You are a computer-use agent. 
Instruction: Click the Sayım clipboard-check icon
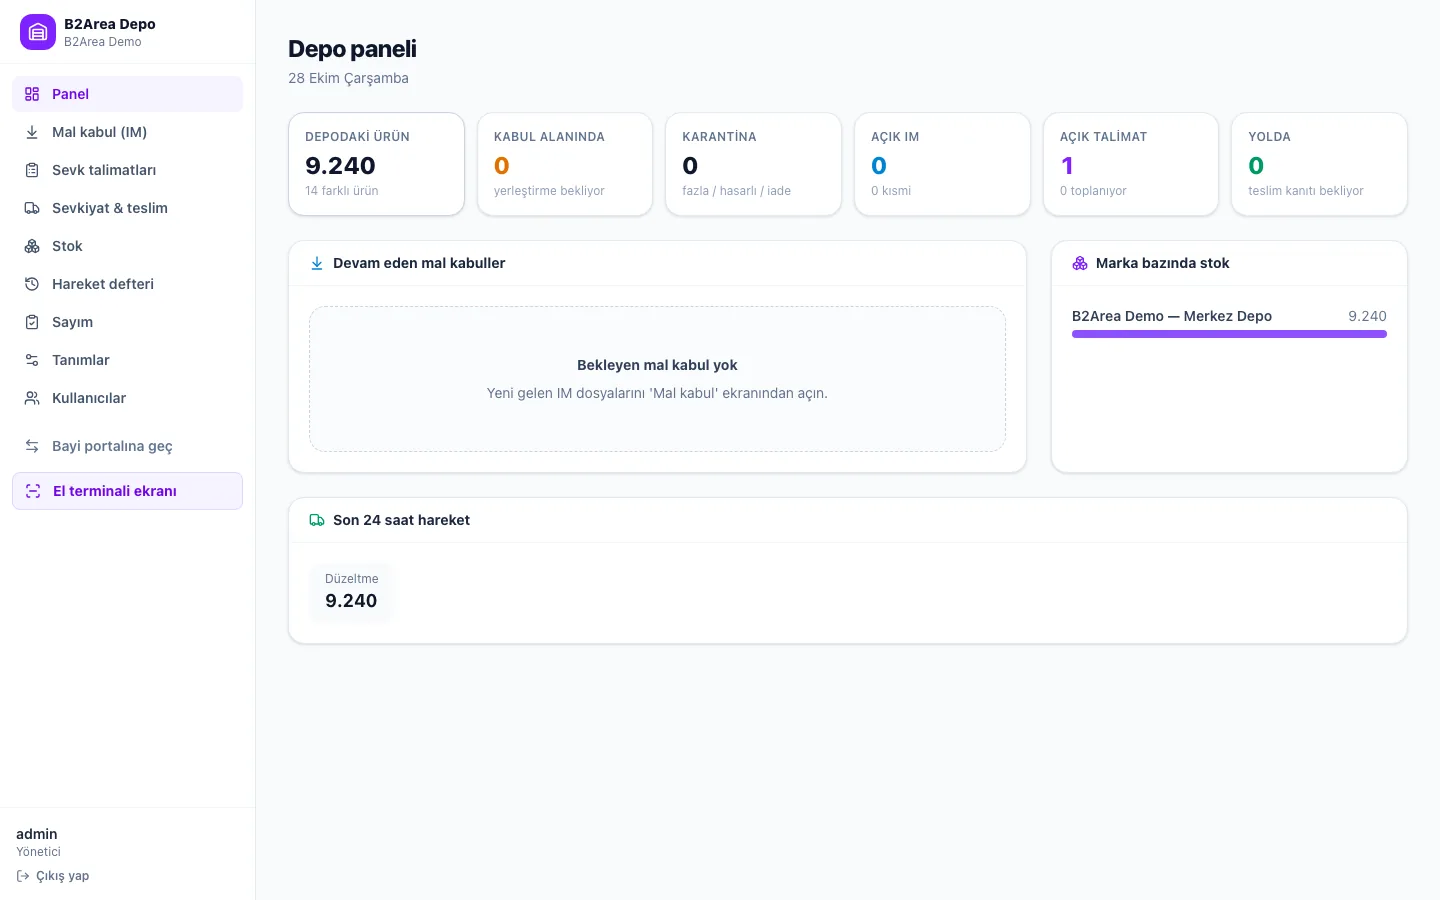click(x=32, y=322)
